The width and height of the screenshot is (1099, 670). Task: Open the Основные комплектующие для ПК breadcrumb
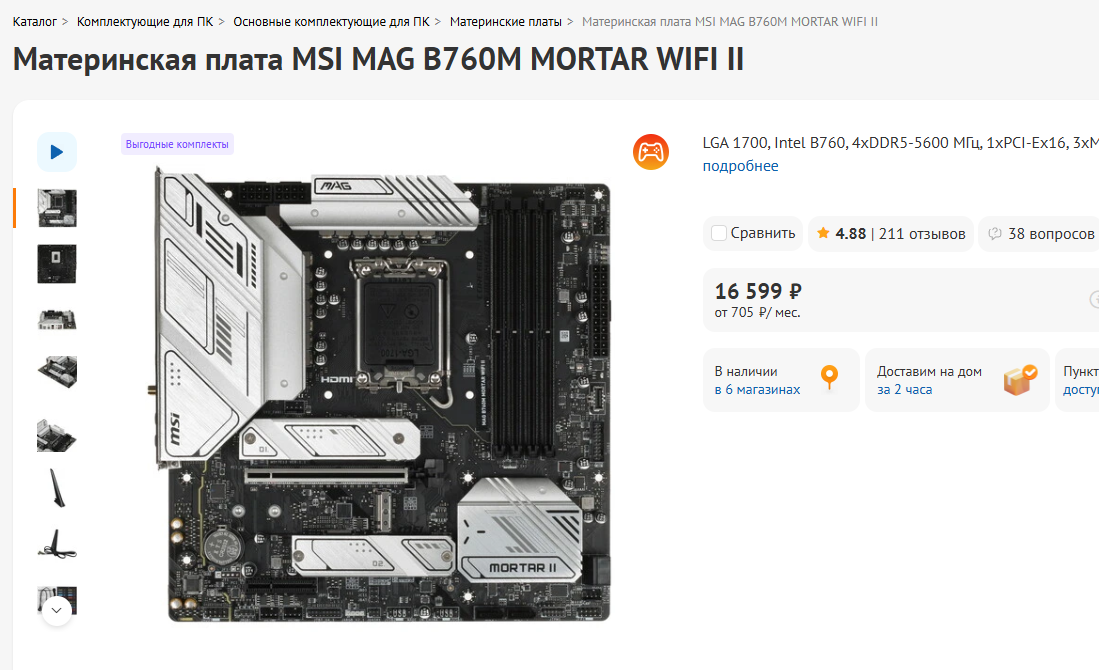click(x=331, y=22)
